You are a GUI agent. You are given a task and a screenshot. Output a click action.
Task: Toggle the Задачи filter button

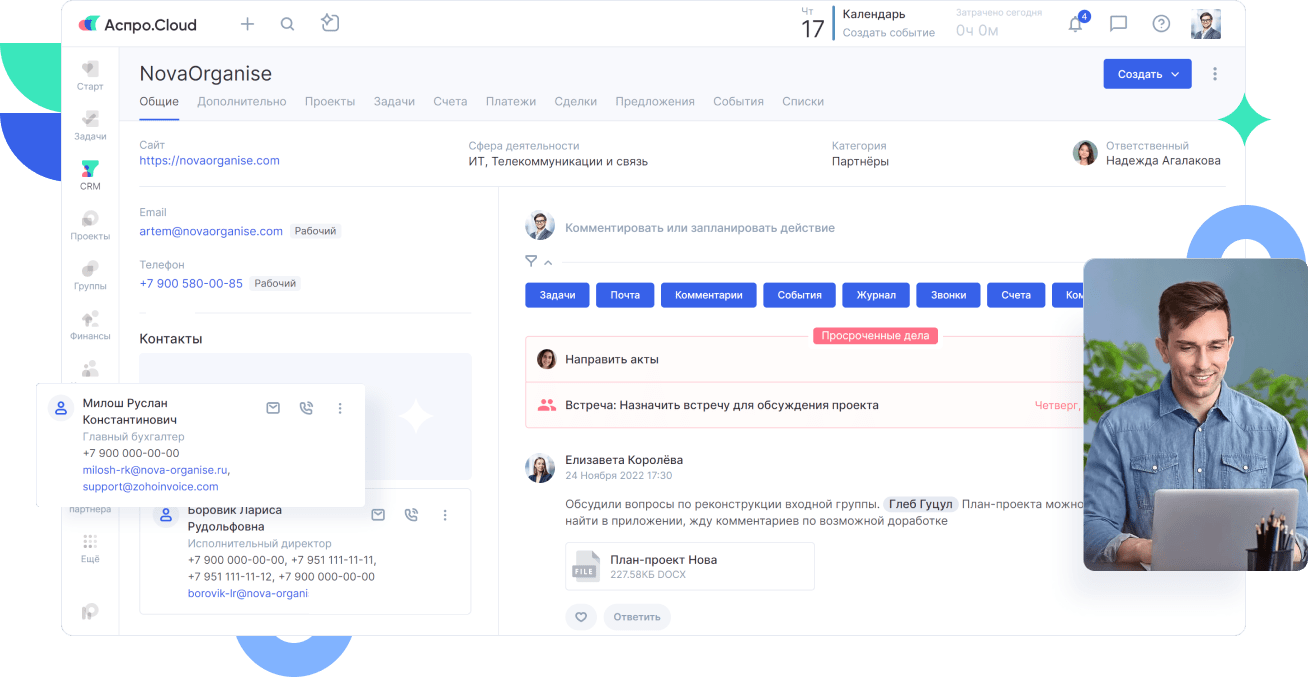557,295
